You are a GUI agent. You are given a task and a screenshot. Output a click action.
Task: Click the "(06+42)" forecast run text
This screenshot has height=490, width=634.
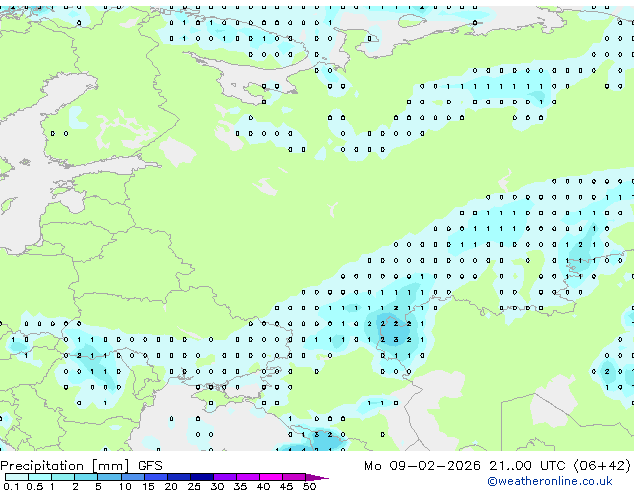pos(602,466)
